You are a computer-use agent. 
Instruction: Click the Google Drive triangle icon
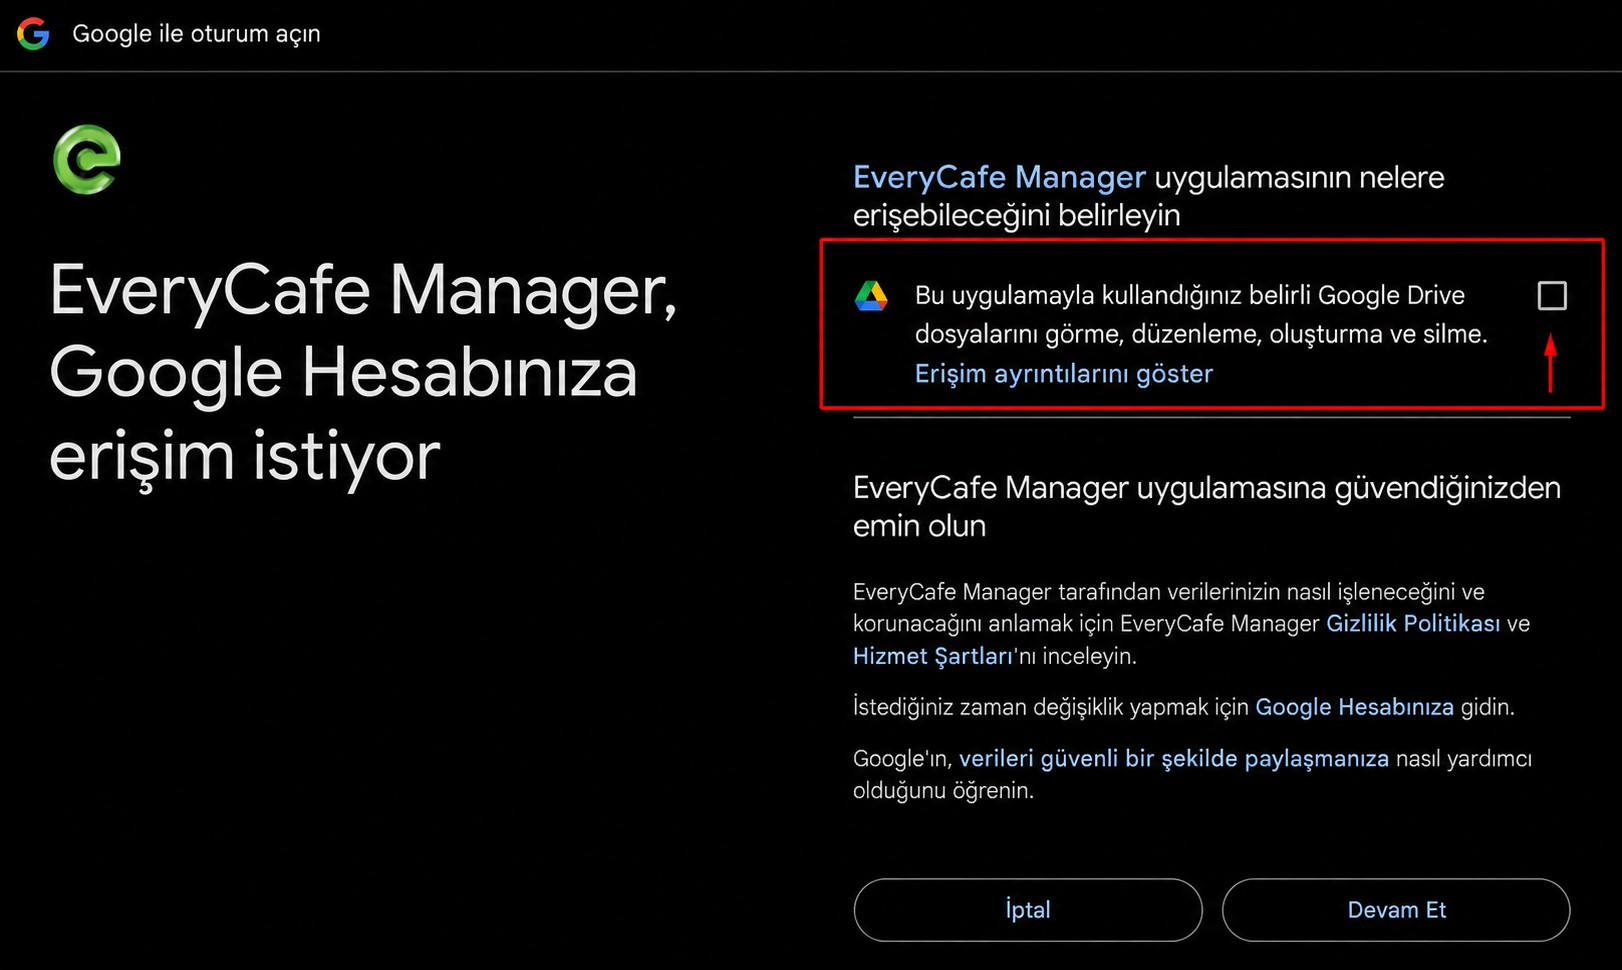pos(871,296)
